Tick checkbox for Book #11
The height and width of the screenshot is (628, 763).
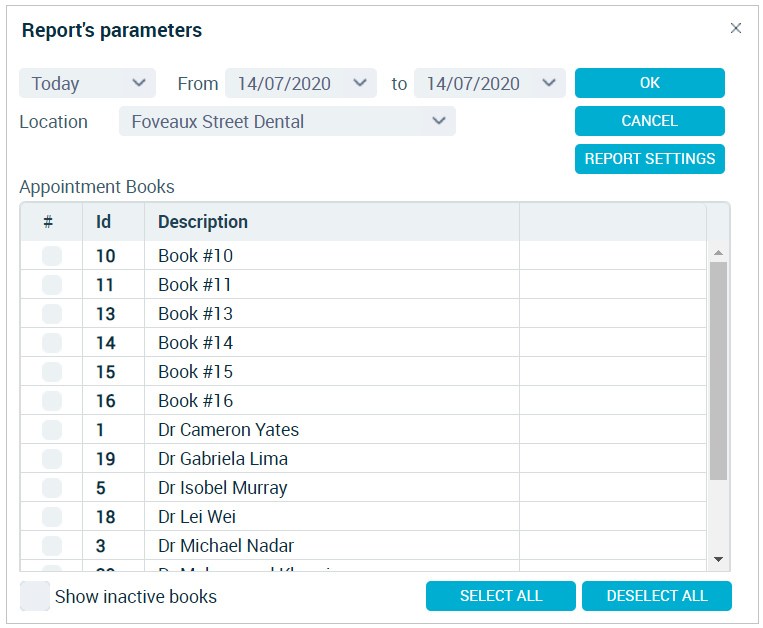tap(52, 285)
